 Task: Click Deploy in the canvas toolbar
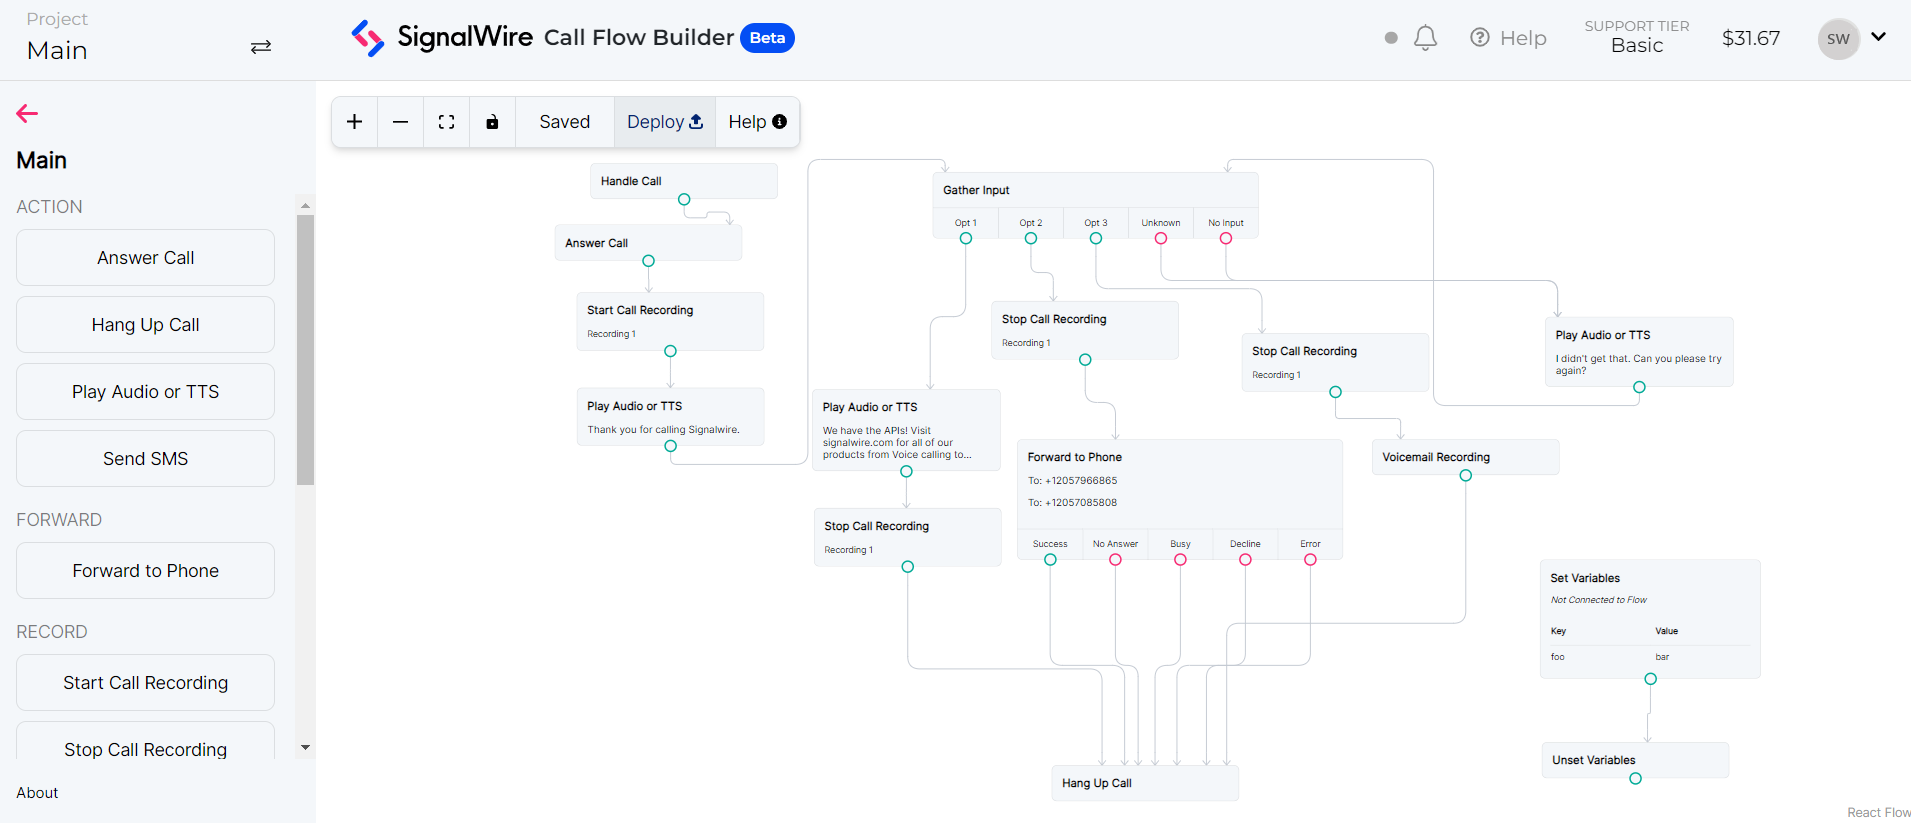[664, 122]
